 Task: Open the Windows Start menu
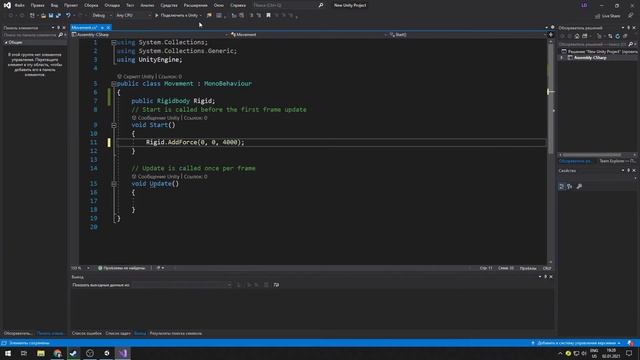[x=8, y=353]
